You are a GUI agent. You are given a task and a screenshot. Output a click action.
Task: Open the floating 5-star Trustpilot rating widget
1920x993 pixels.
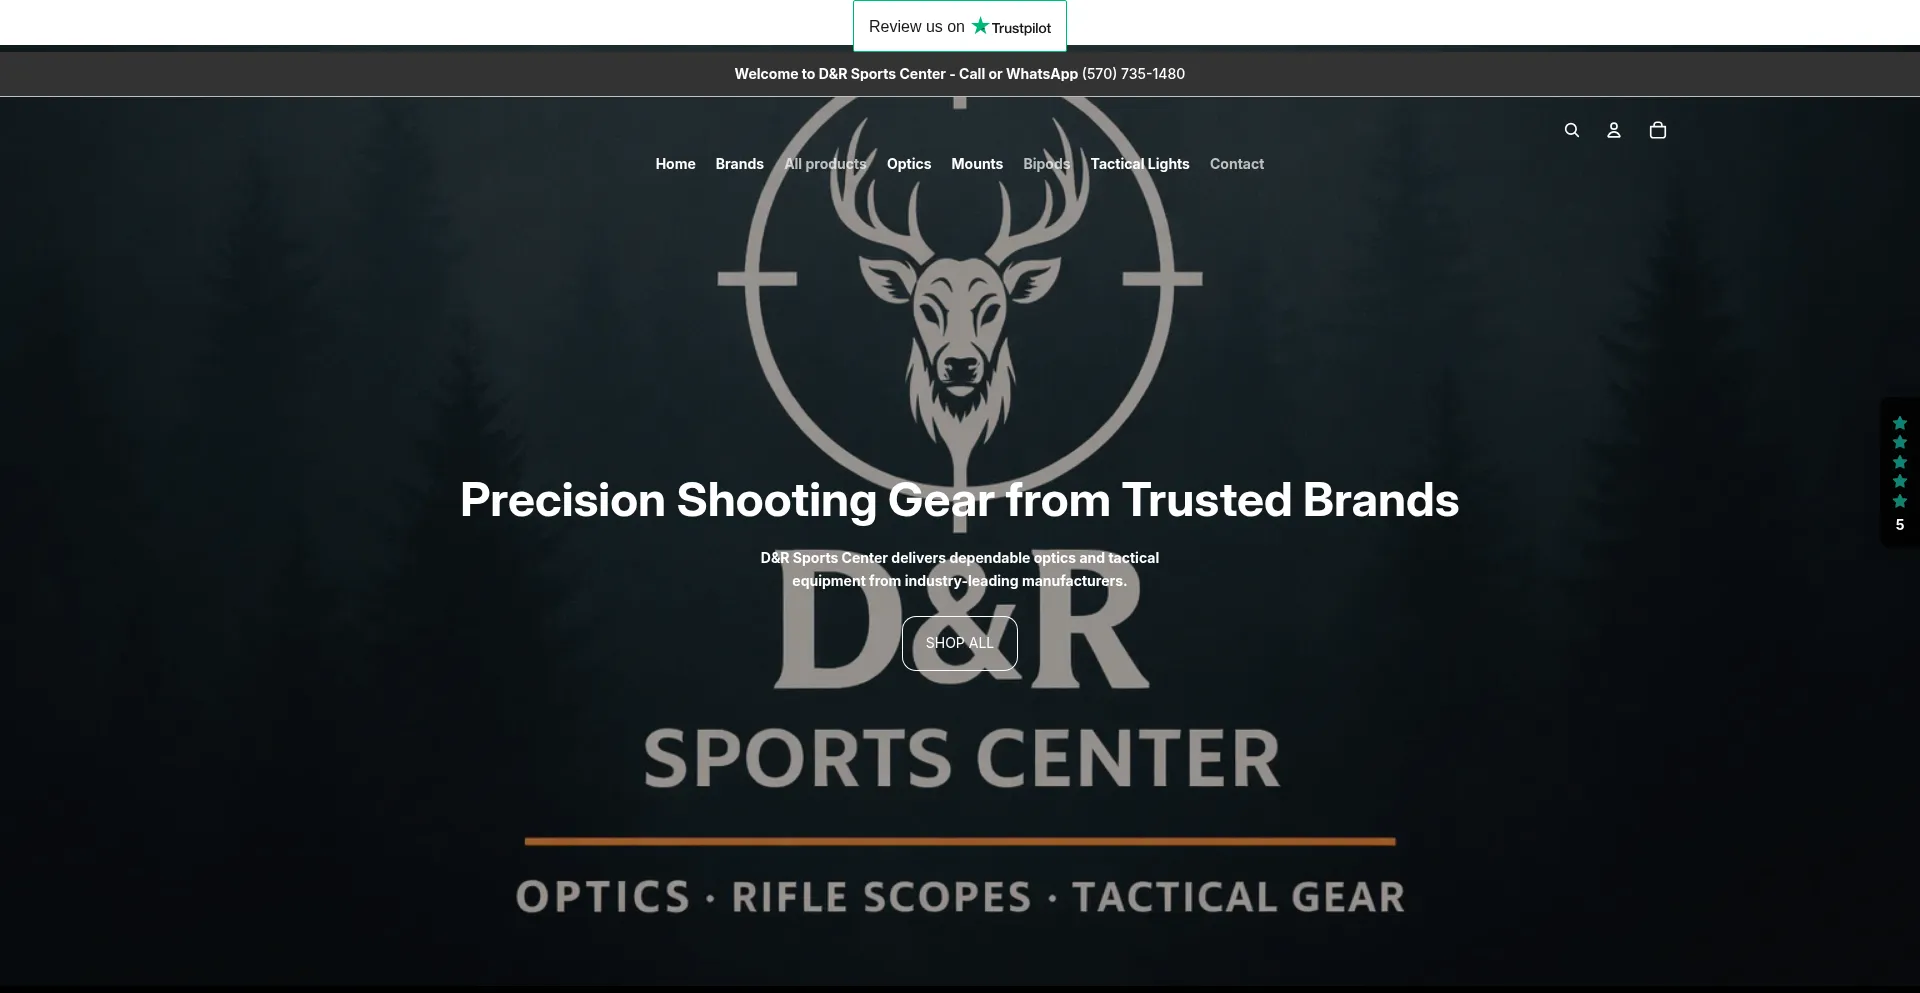pos(1899,472)
